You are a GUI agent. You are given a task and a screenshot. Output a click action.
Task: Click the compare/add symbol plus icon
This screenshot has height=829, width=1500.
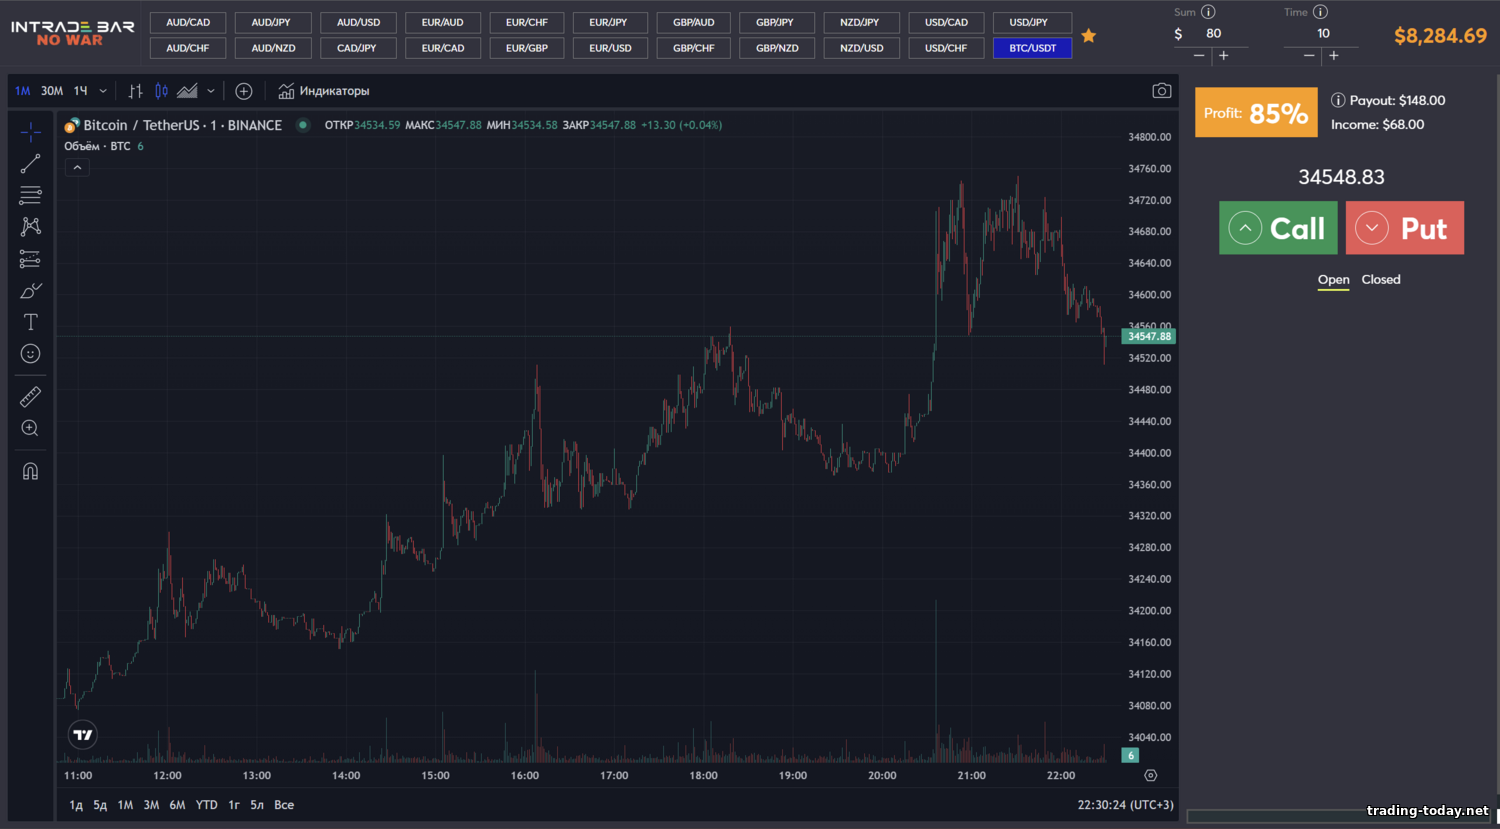click(x=243, y=91)
